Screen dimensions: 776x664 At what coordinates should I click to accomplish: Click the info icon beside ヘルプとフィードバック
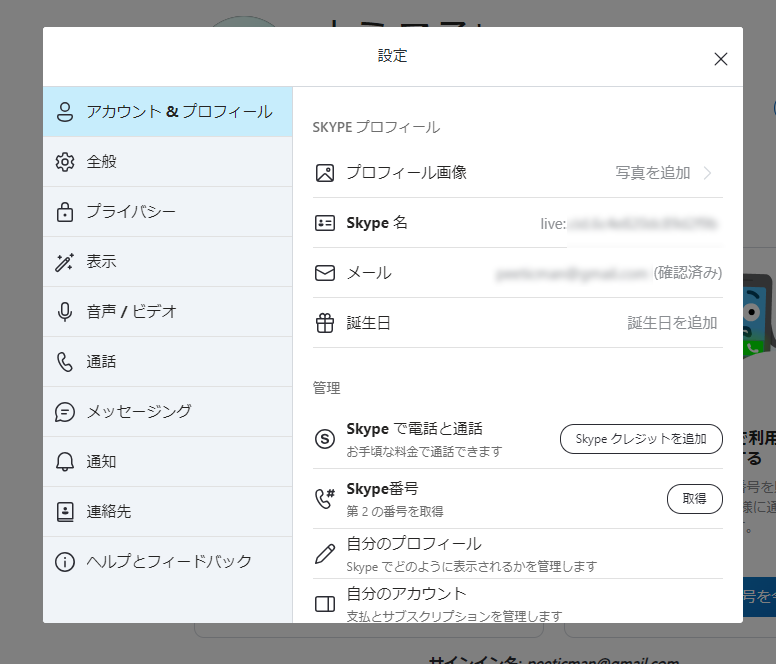click(65, 562)
